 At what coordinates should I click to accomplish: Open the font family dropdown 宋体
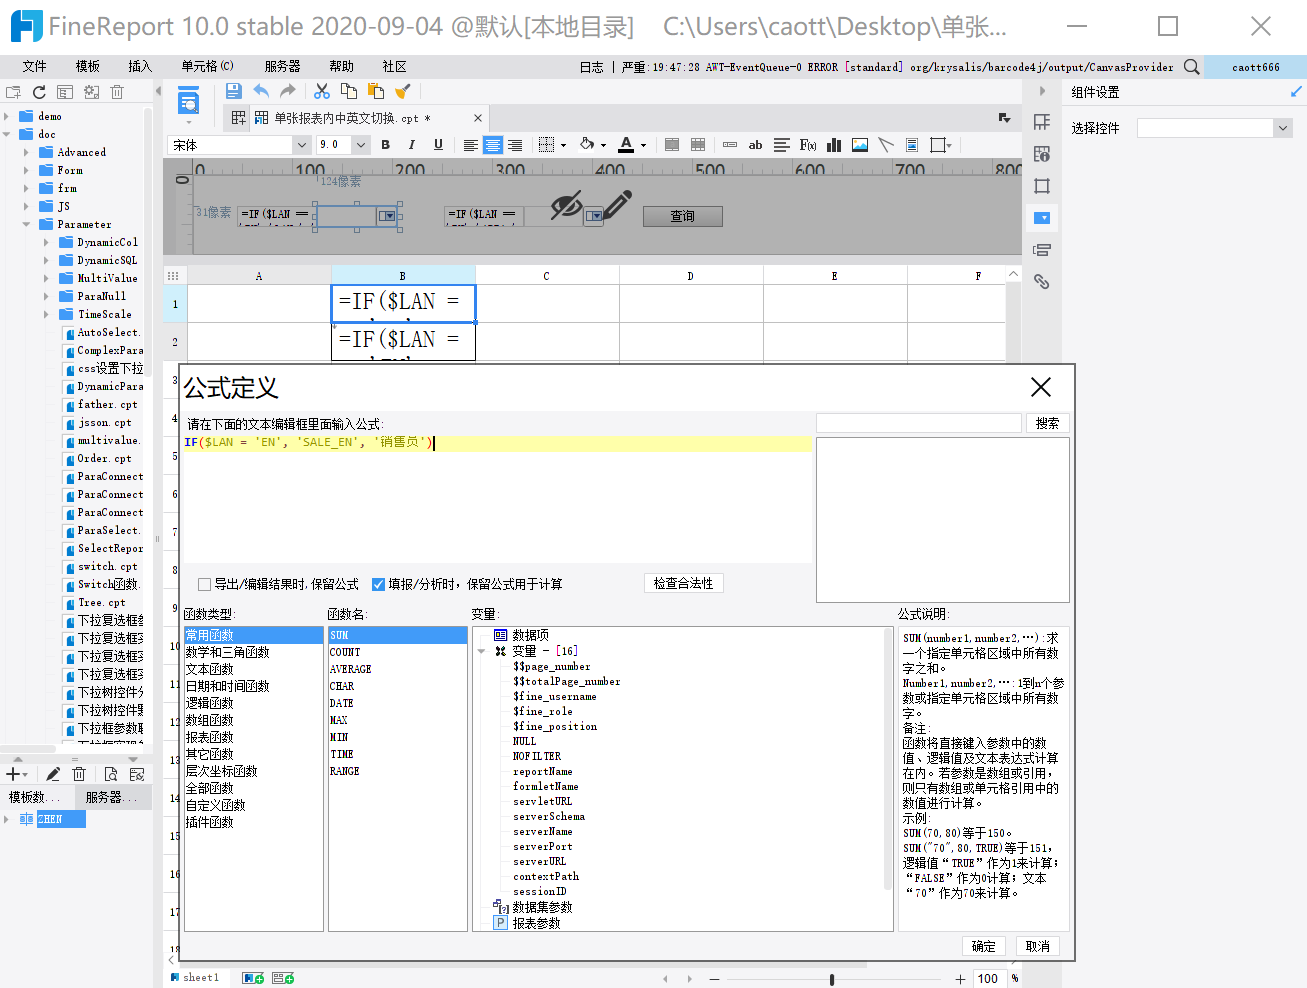pyautogui.click(x=301, y=145)
